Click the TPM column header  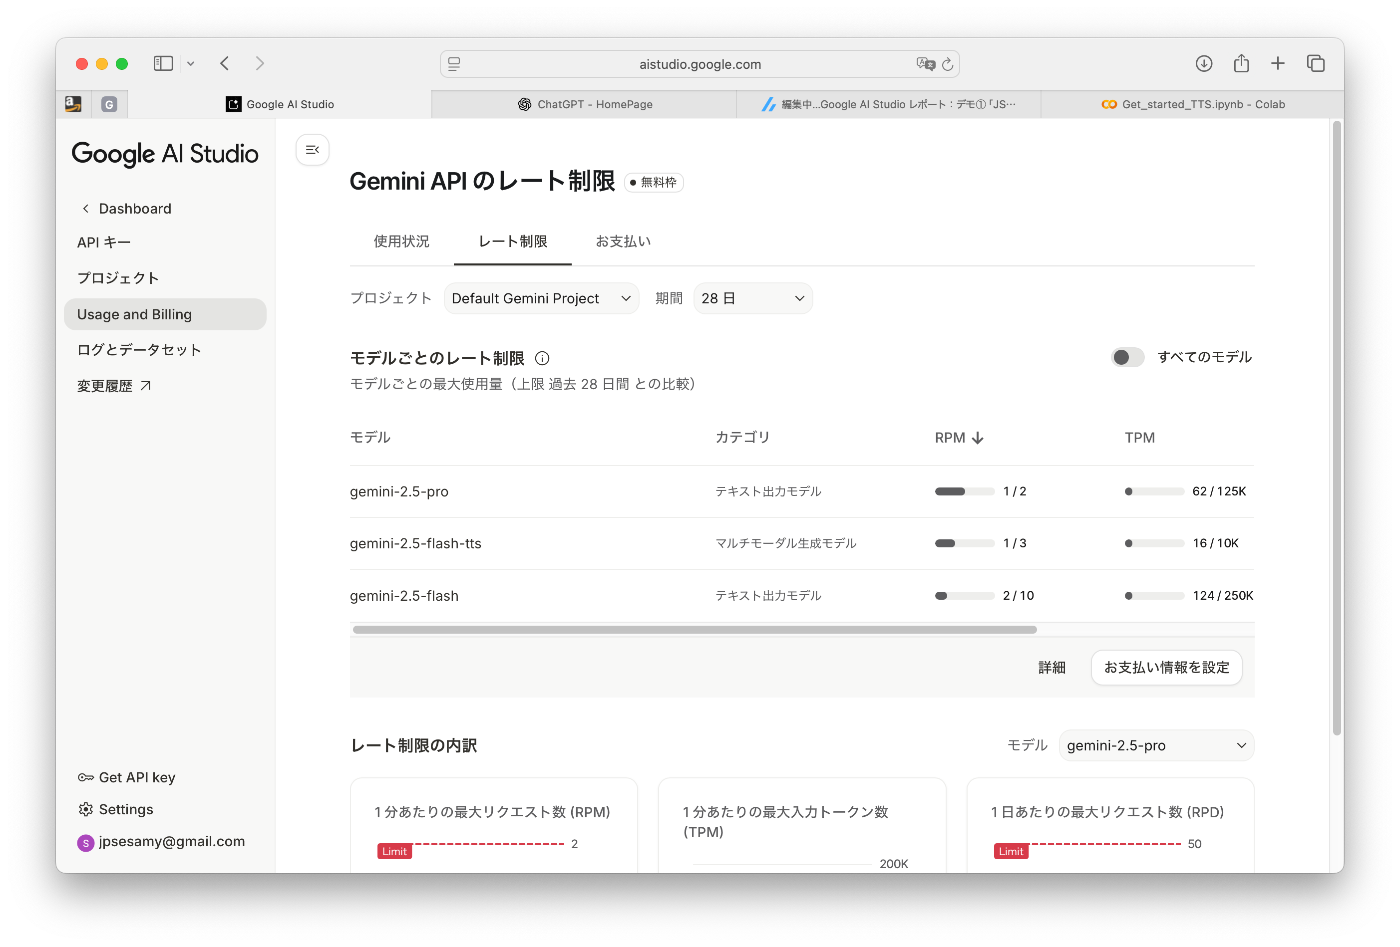coord(1140,438)
